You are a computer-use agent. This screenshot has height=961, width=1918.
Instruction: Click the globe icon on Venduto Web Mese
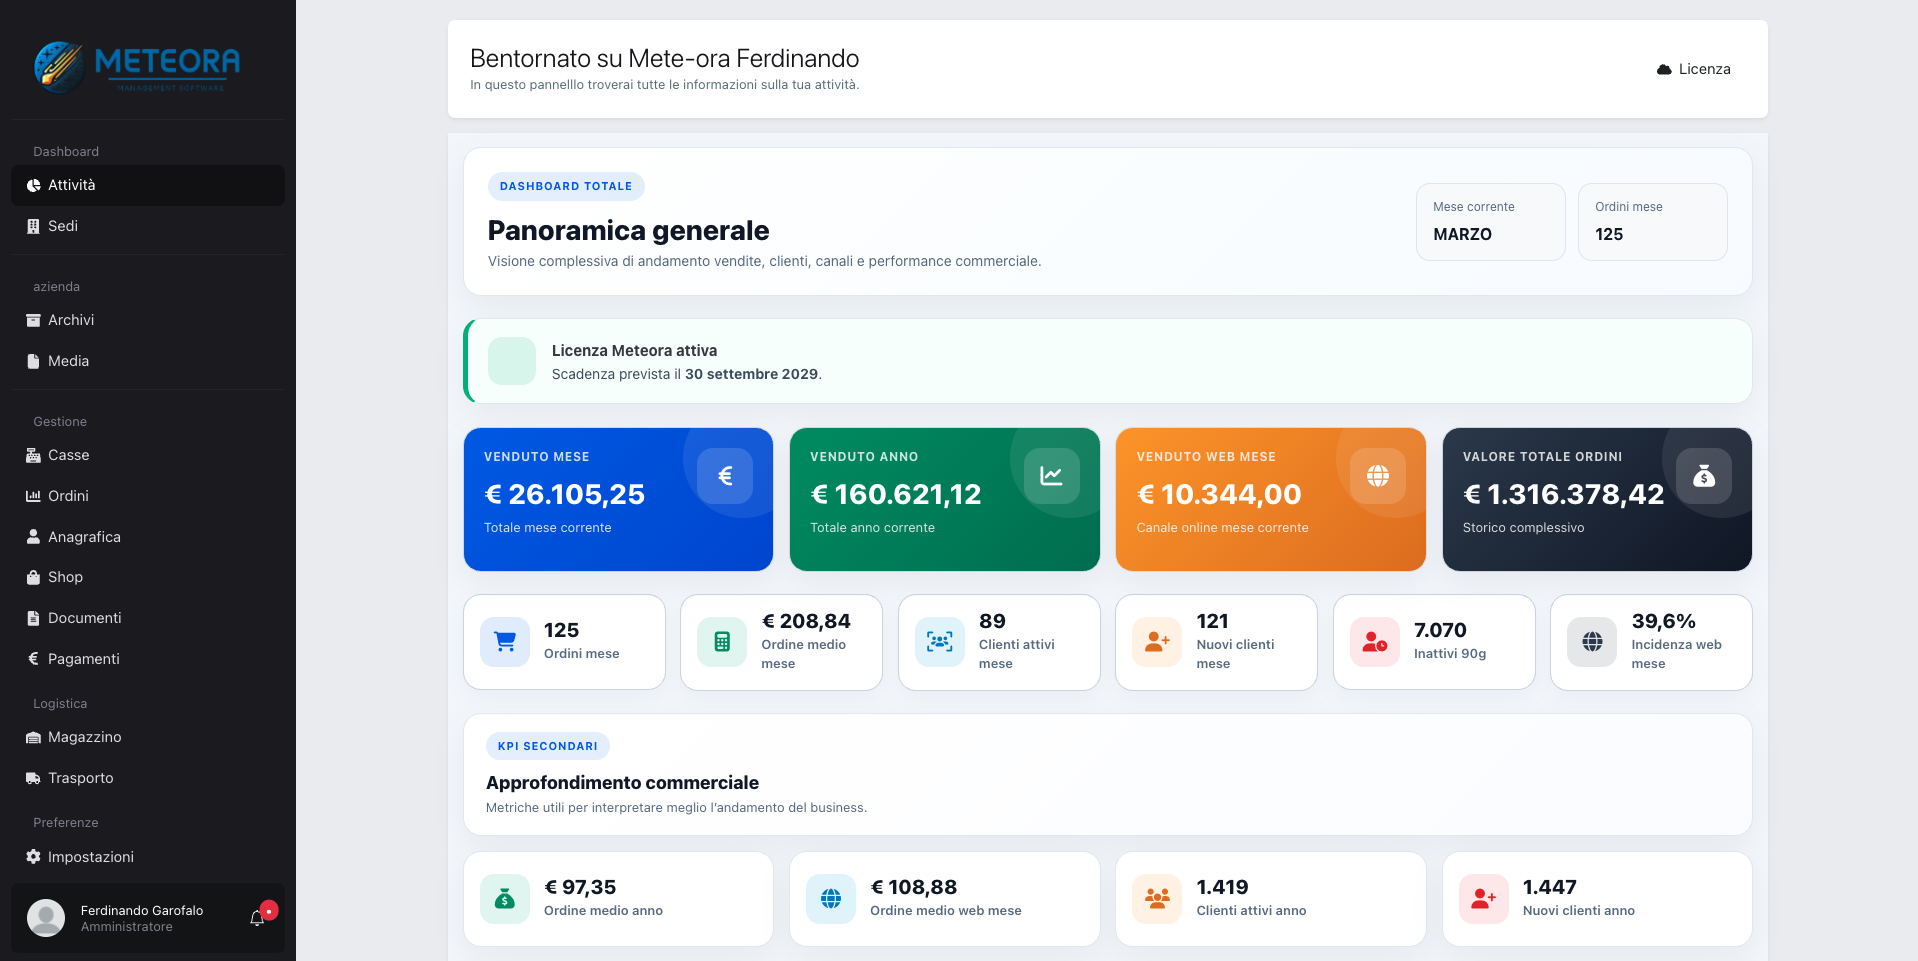coord(1377,476)
